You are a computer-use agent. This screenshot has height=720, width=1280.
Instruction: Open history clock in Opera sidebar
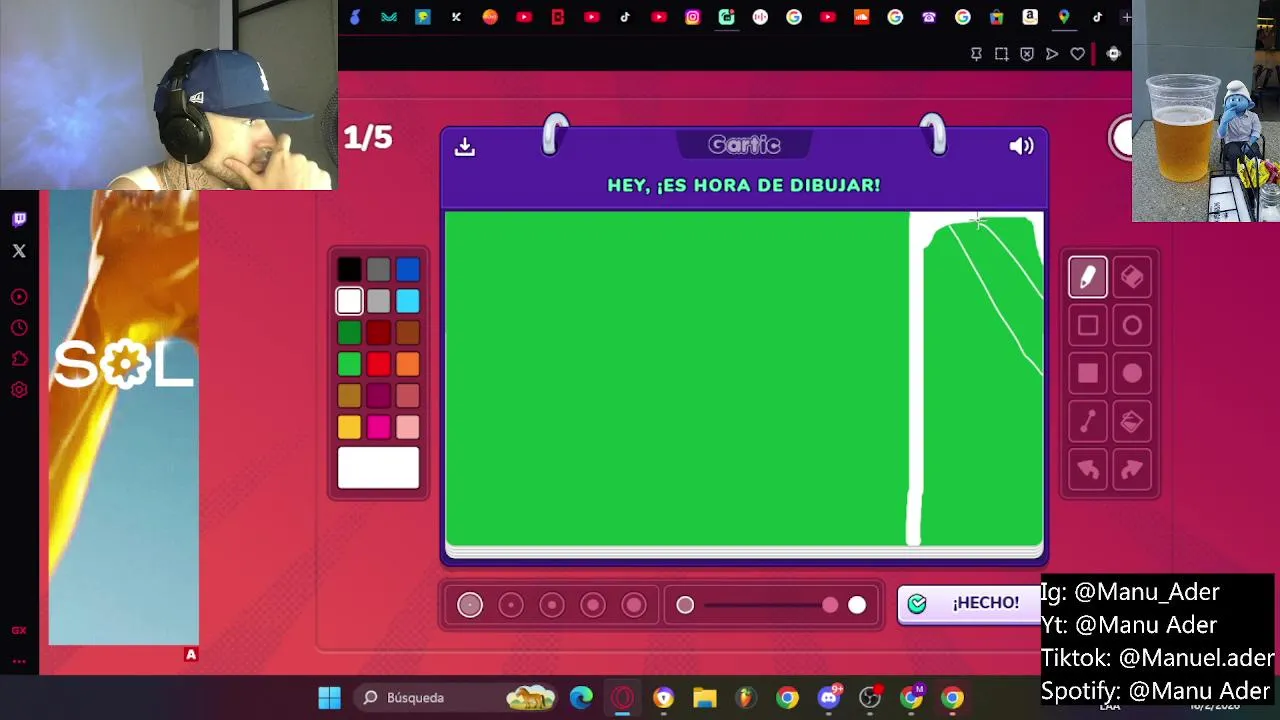click(19, 328)
